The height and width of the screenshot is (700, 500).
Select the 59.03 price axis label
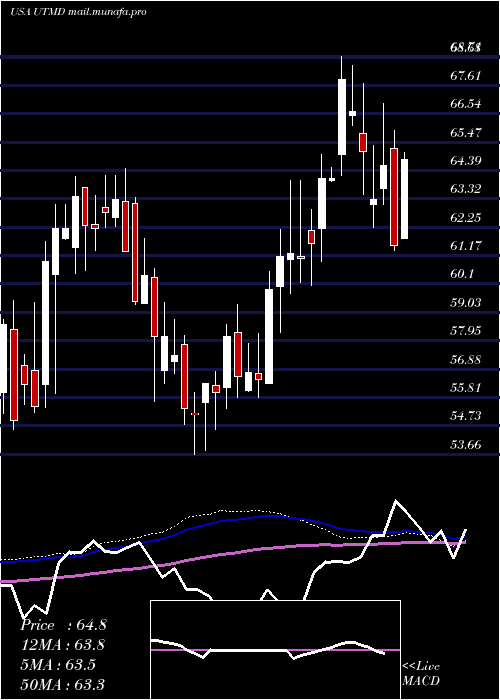coord(466,303)
